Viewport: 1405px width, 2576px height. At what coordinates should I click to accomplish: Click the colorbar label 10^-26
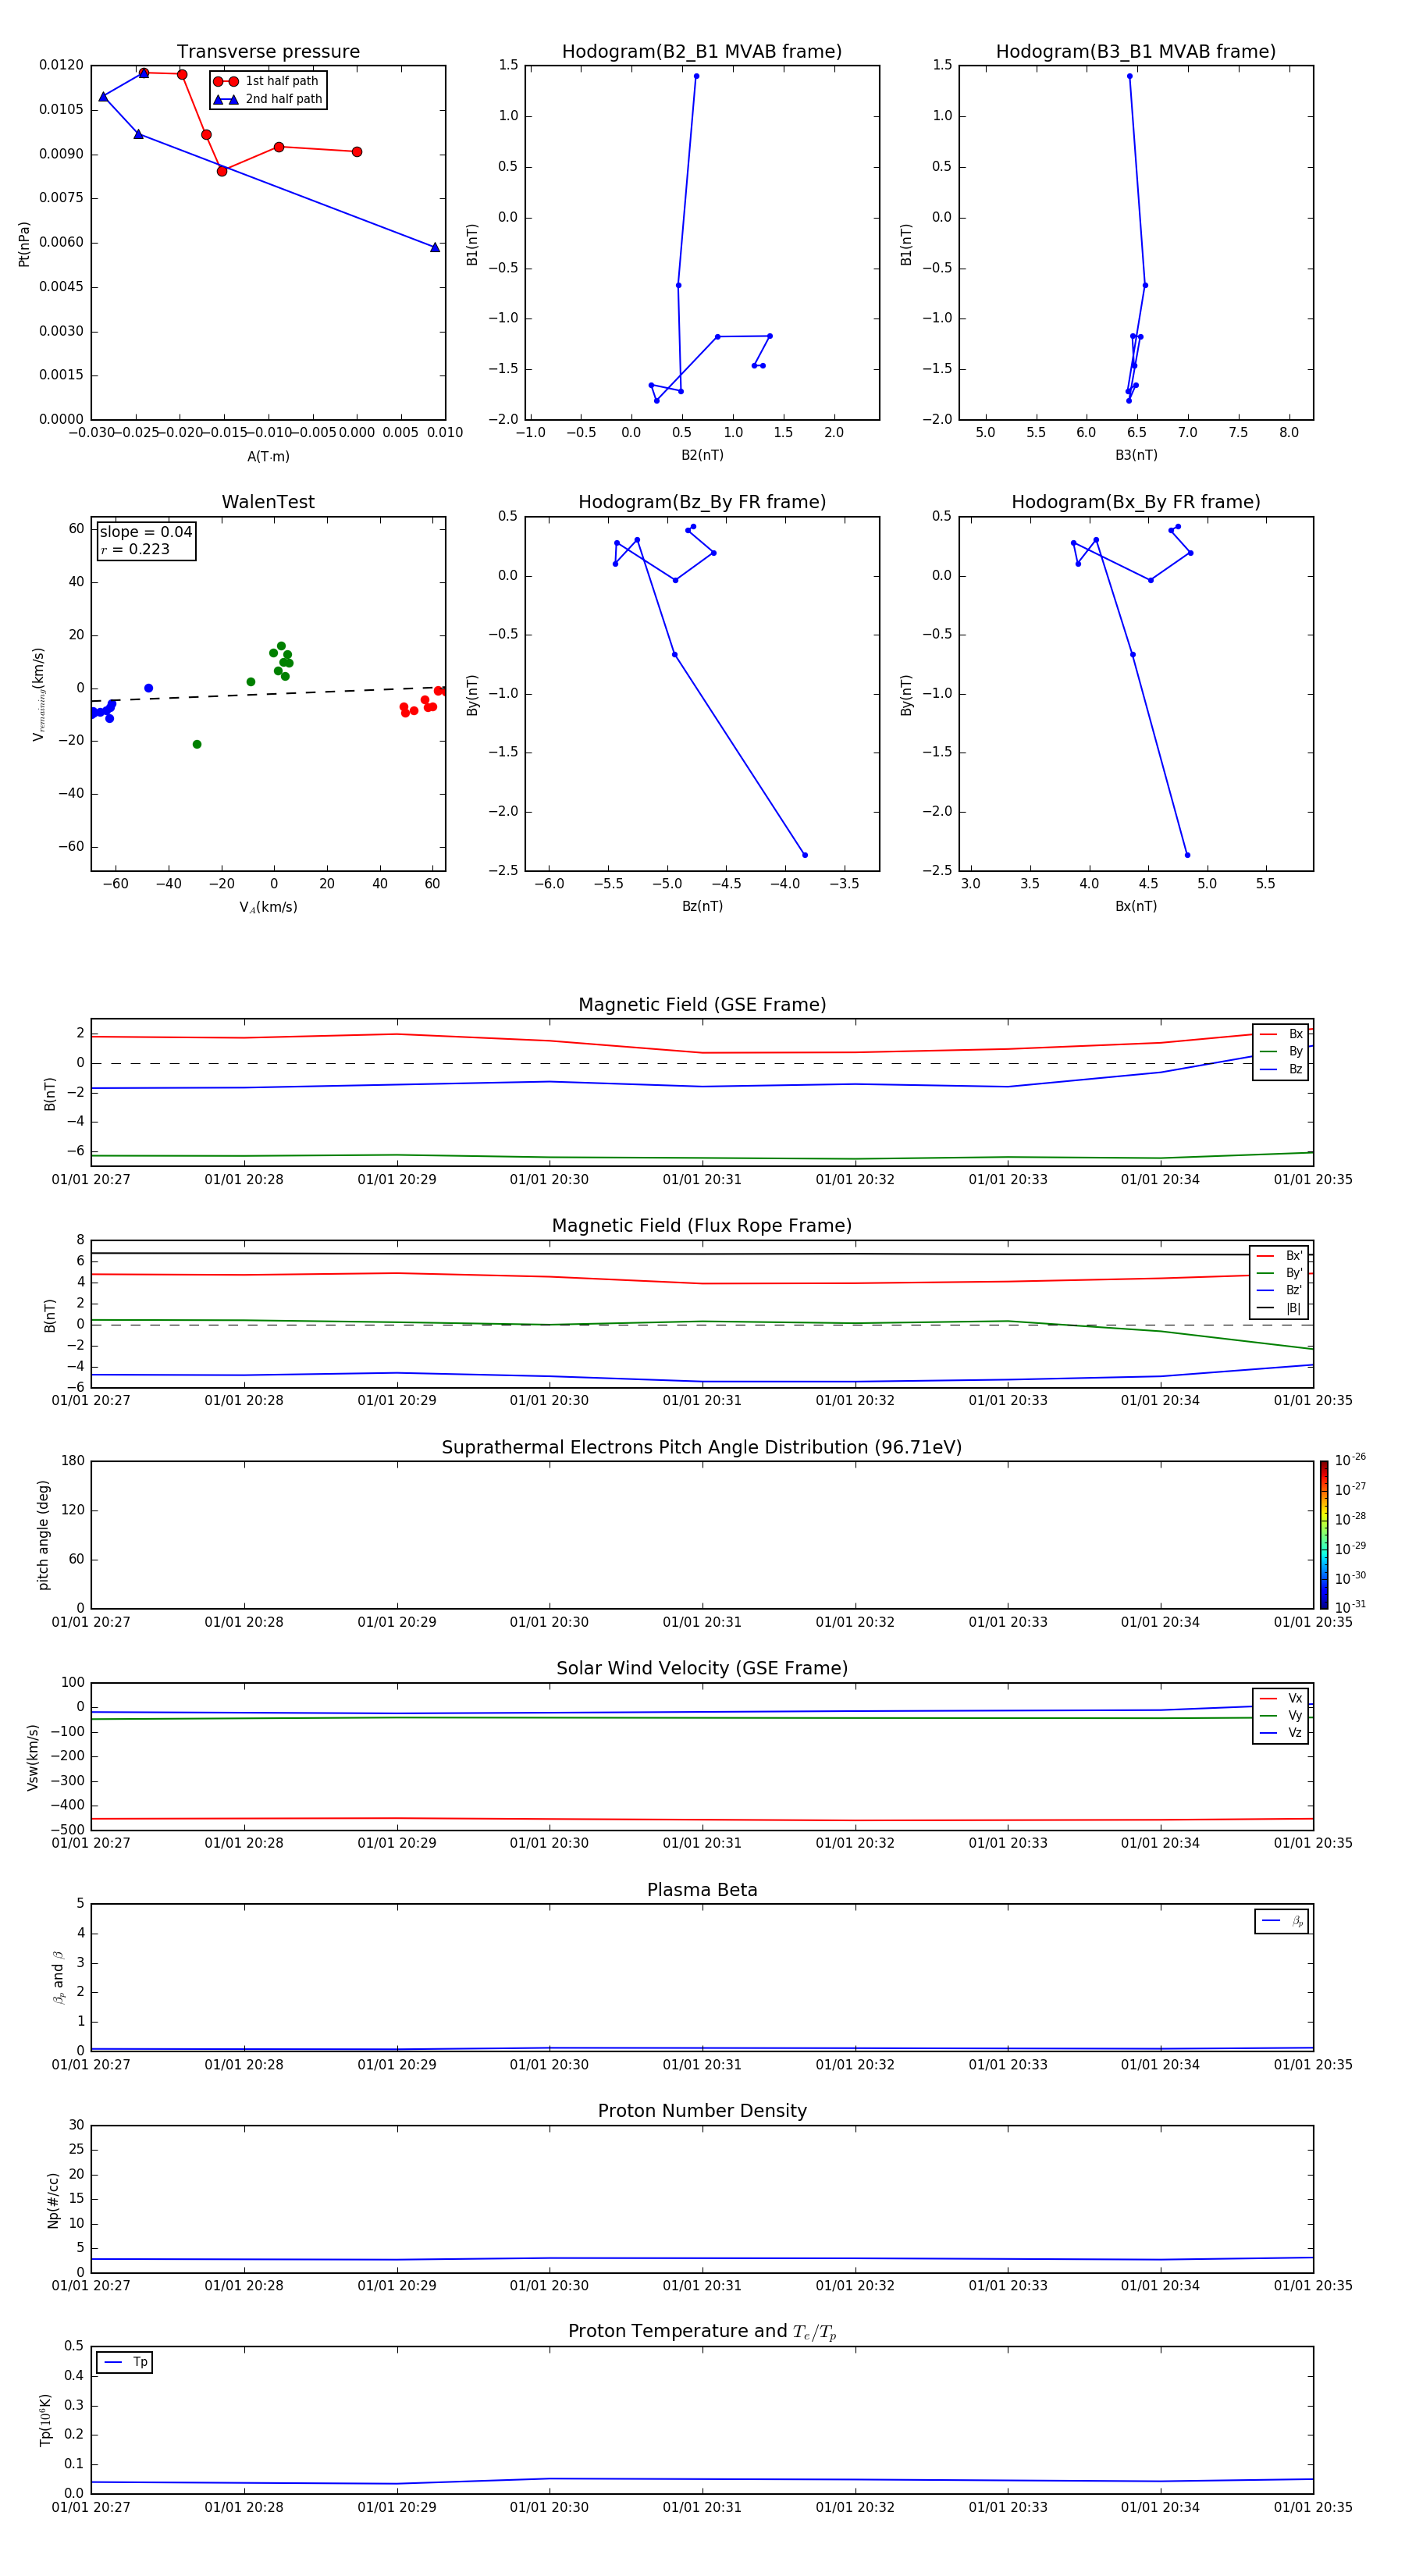1350,1460
